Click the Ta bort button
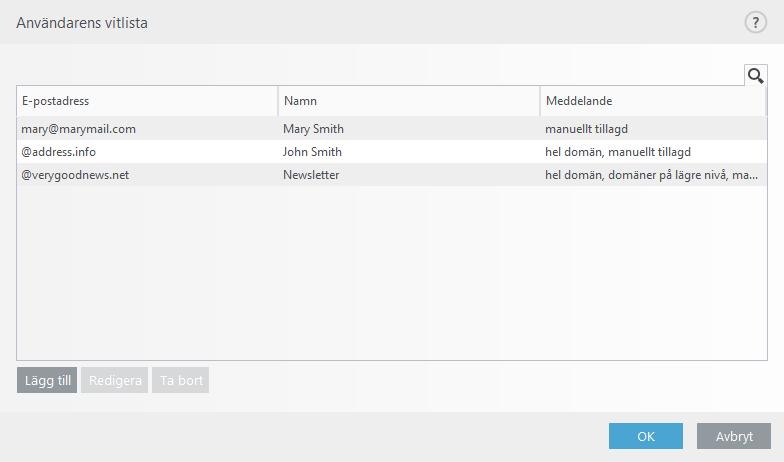 point(180,380)
